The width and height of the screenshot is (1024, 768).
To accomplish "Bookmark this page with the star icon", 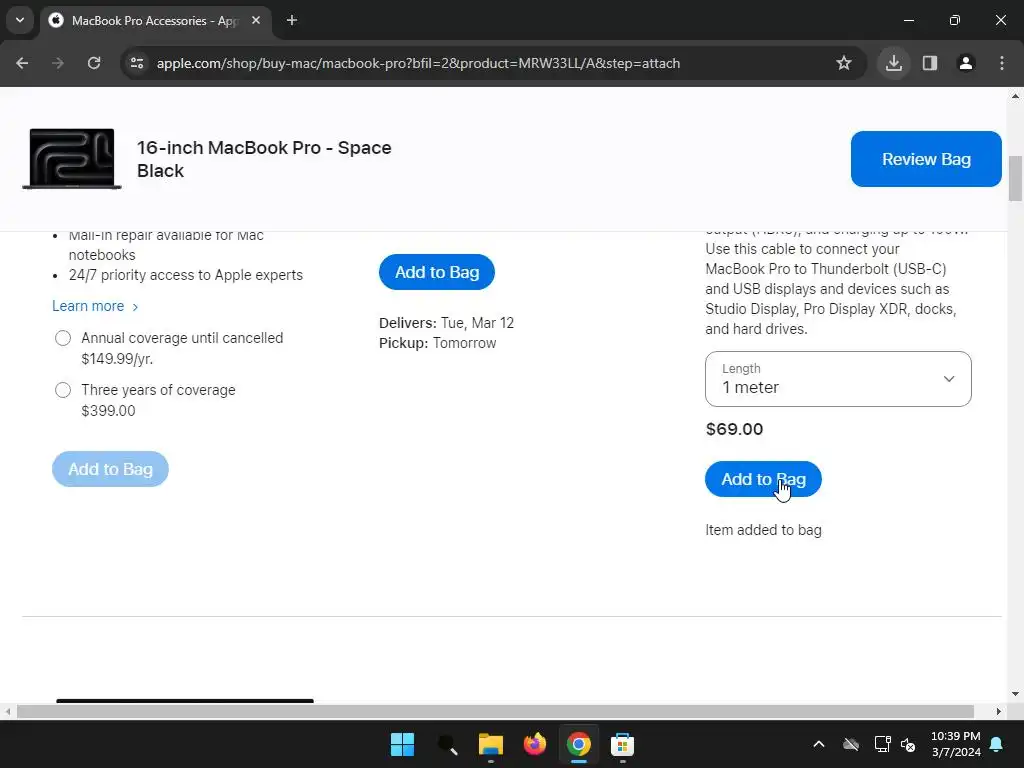I will (844, 63).
